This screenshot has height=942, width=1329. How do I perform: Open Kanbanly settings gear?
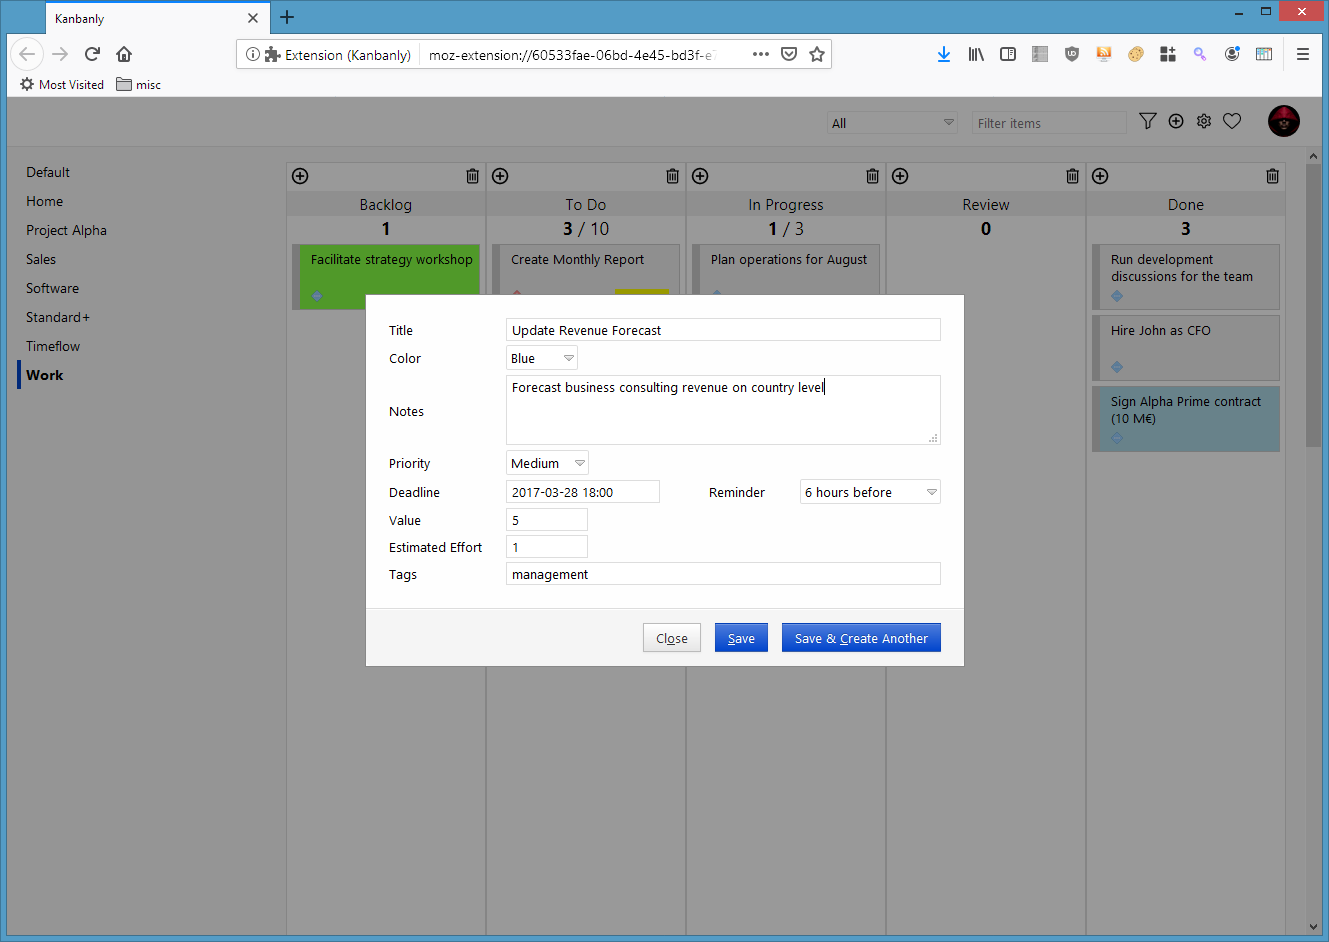click(1204, 121)
